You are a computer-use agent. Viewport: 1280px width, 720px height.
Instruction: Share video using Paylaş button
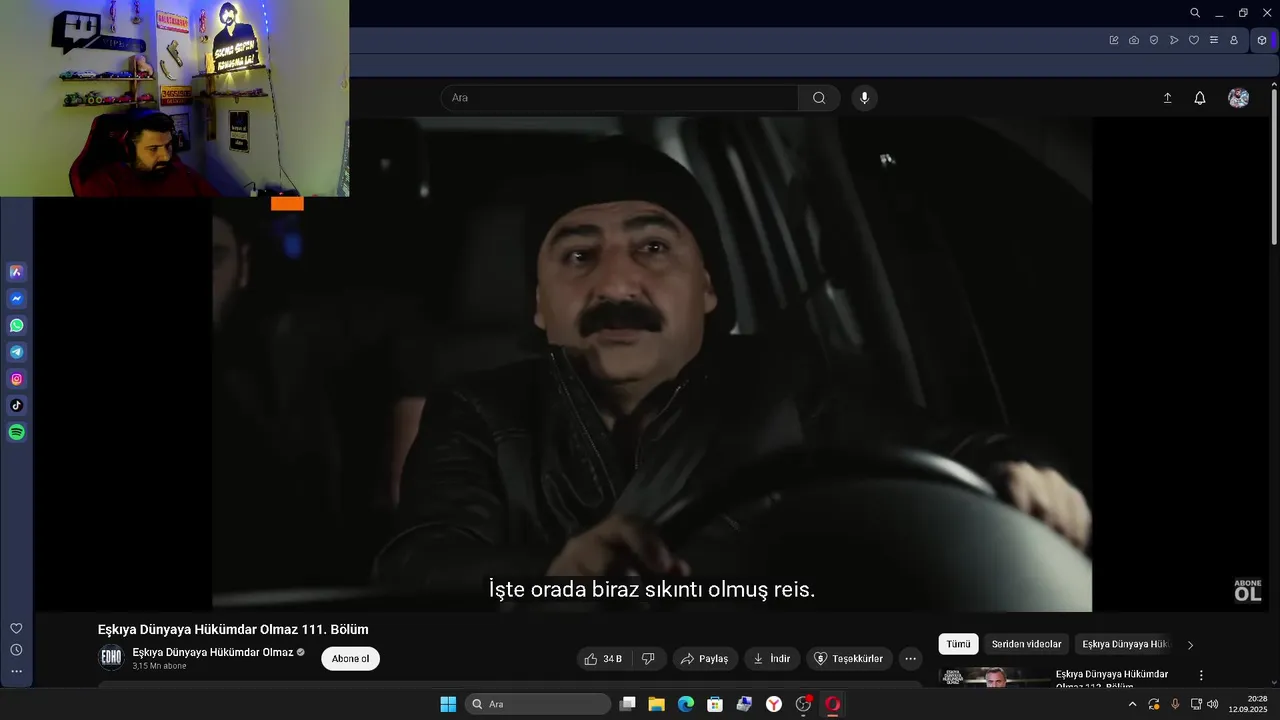[x=705, y=659]
